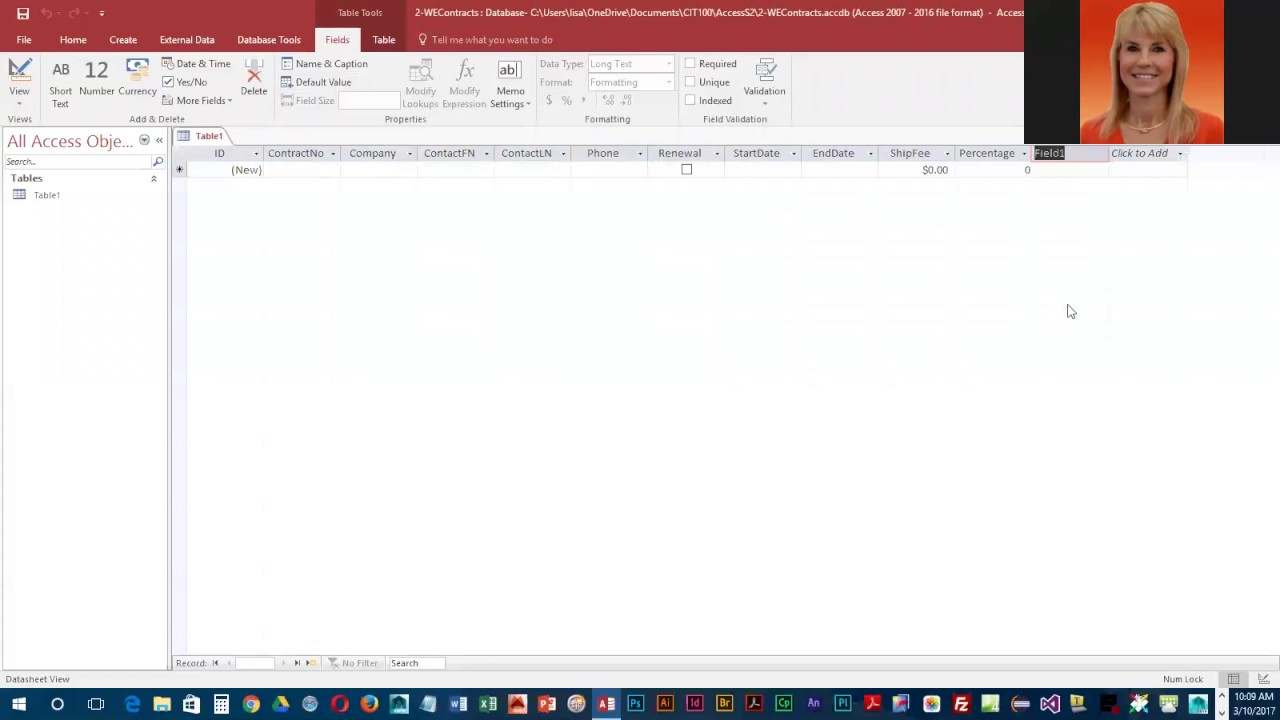The height and width of the screenshot is (720, 1280).
Task: Open the All Access Objects pane menu
Action: coord(144,141)
